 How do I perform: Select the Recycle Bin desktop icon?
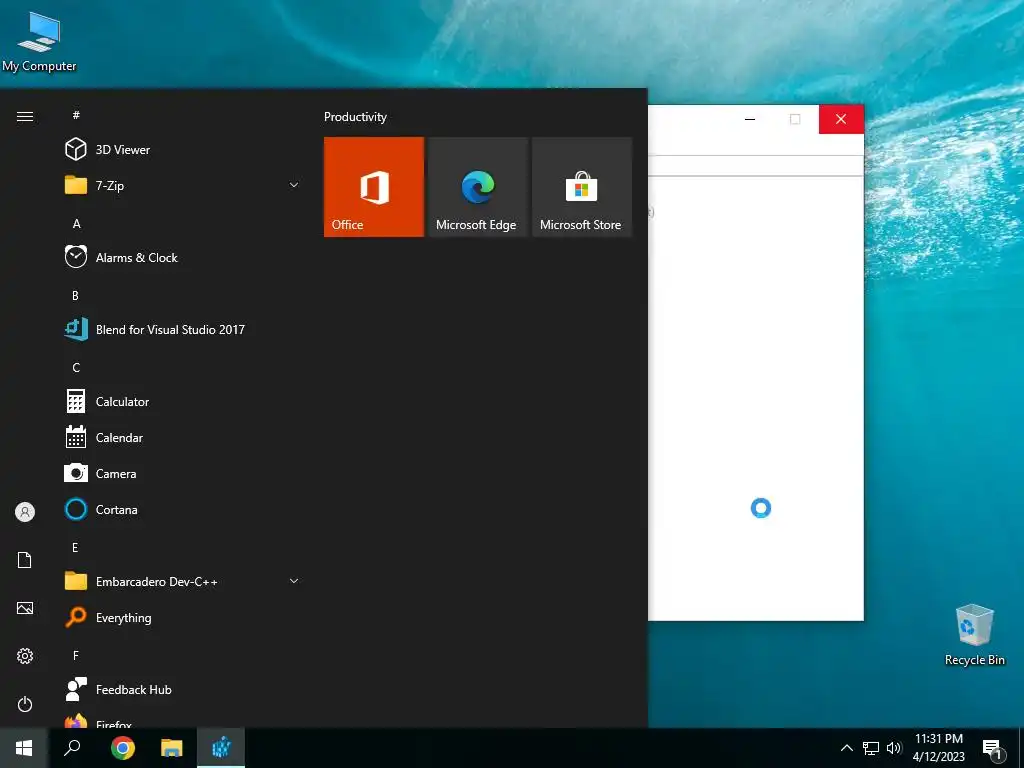click(x=974, y=635)
